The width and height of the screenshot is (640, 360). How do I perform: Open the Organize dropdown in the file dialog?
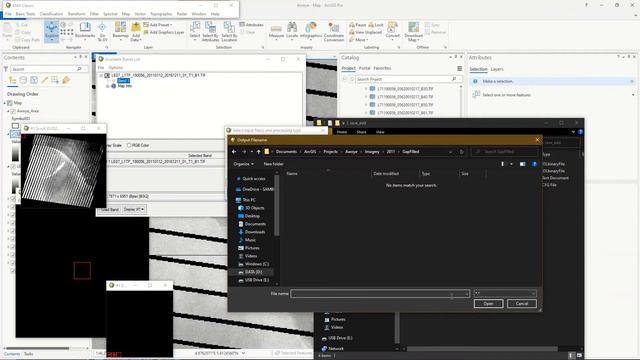[244, 164]
